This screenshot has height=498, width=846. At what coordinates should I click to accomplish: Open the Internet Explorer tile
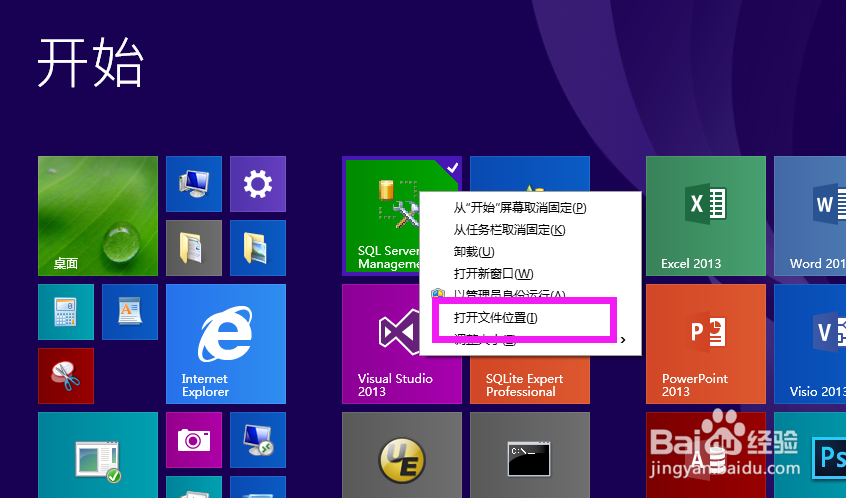(226, 344)
